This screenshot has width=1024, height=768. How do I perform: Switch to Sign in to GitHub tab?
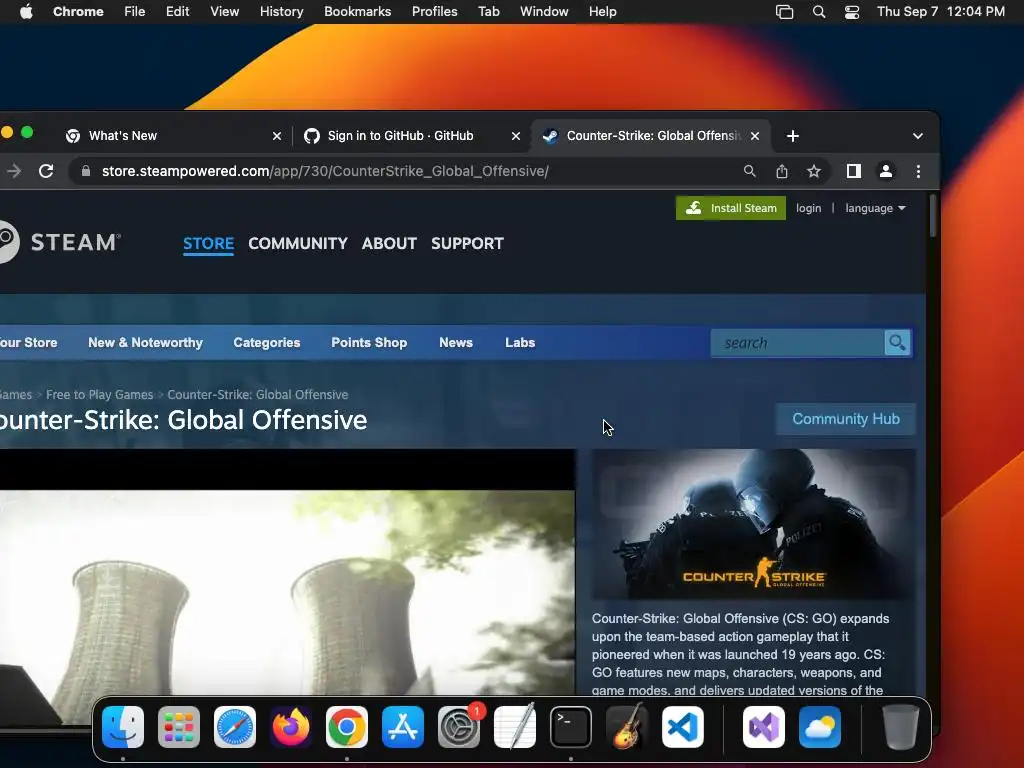pos(411,136)
